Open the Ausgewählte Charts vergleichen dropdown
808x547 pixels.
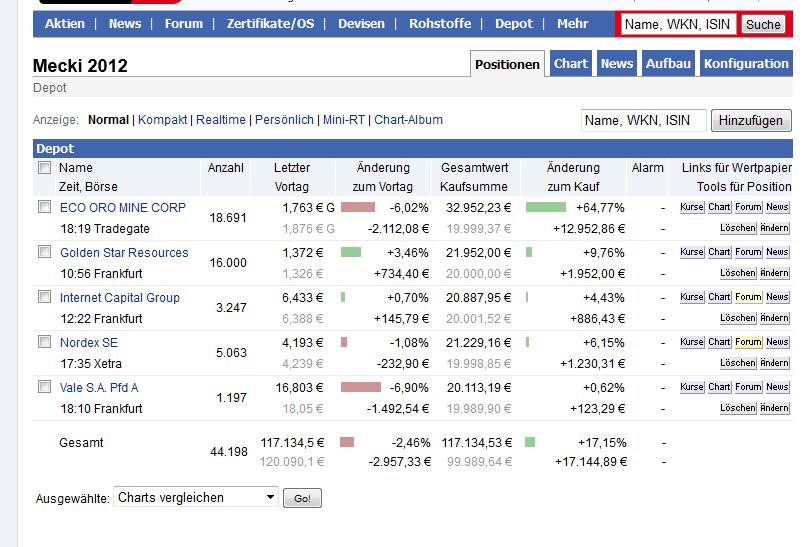196,498
